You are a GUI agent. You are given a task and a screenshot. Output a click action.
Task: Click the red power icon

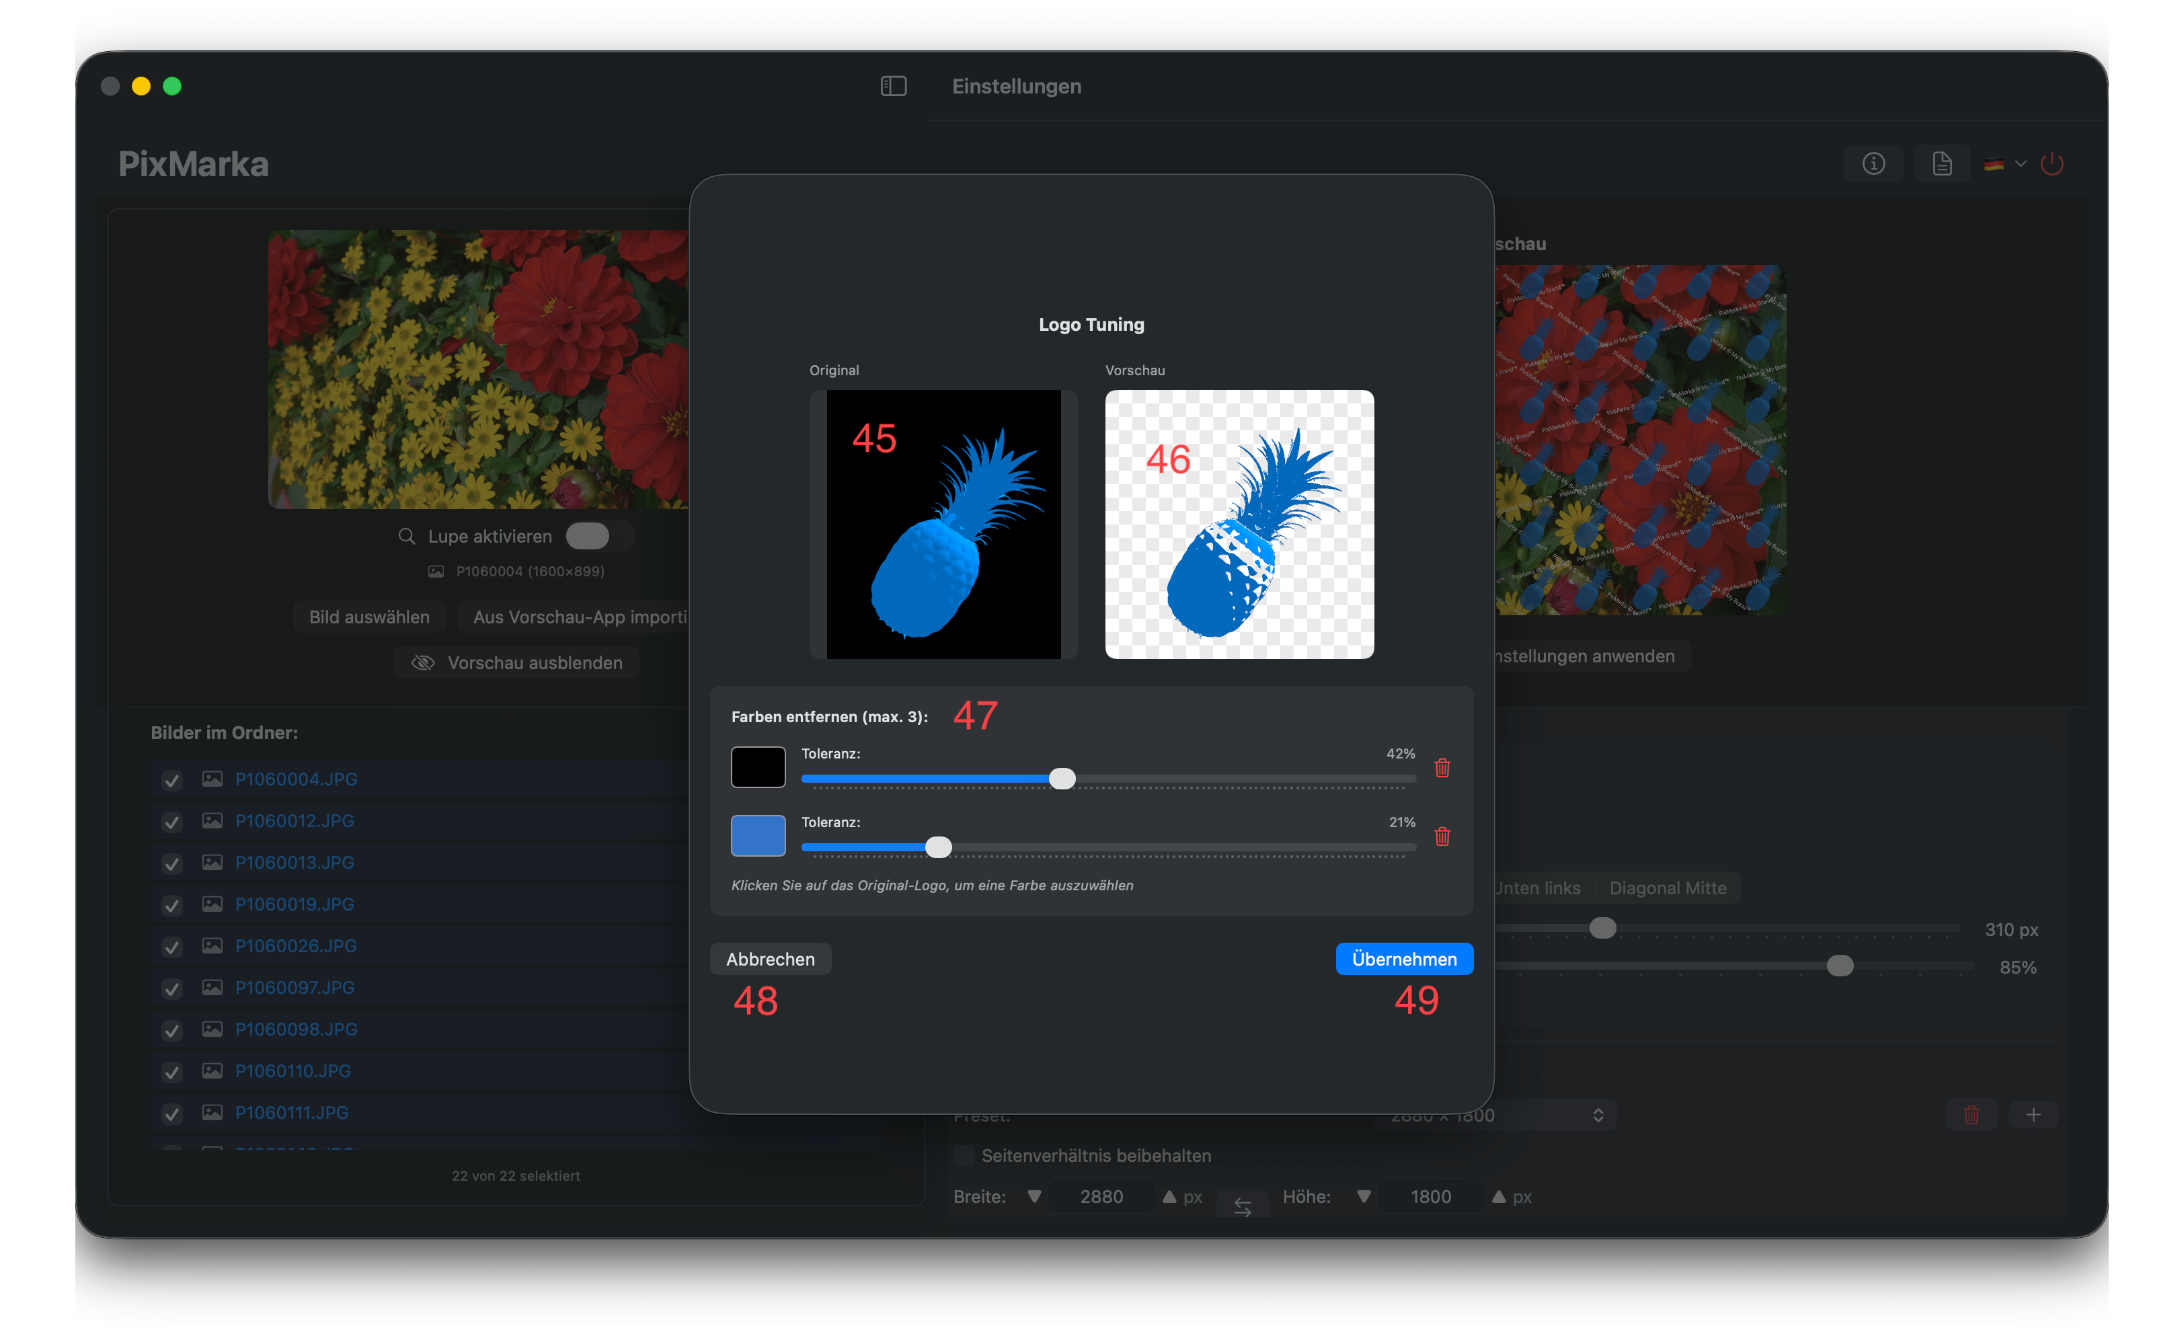[x=2052, y=164]
